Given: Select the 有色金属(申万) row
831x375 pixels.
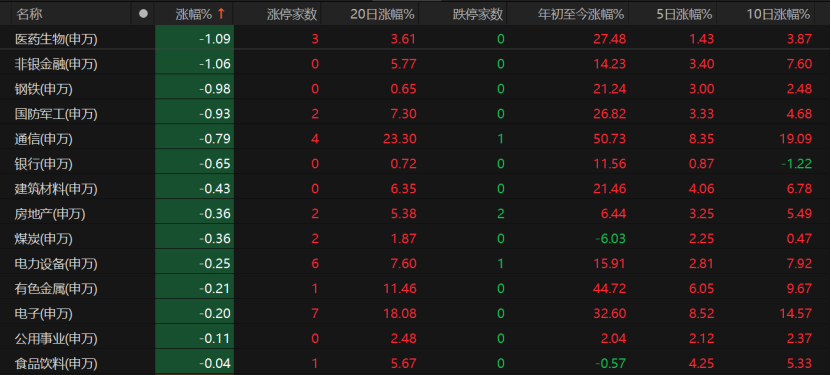Looking at the screenshot, I should coord(416,288).
